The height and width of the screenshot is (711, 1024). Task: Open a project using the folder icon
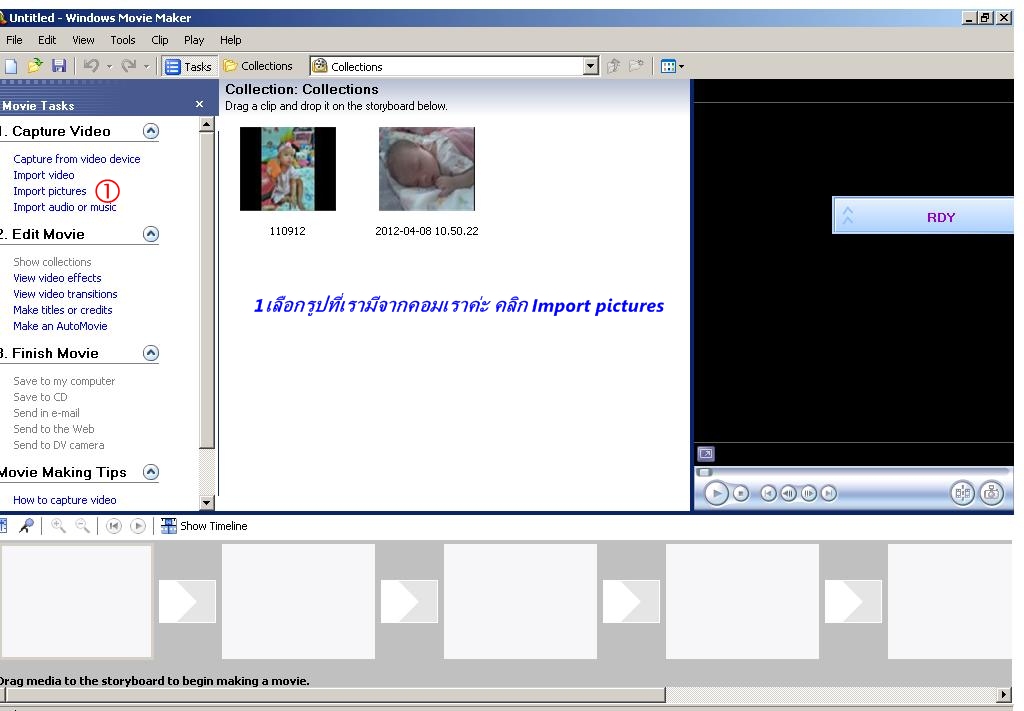point(35,66)
